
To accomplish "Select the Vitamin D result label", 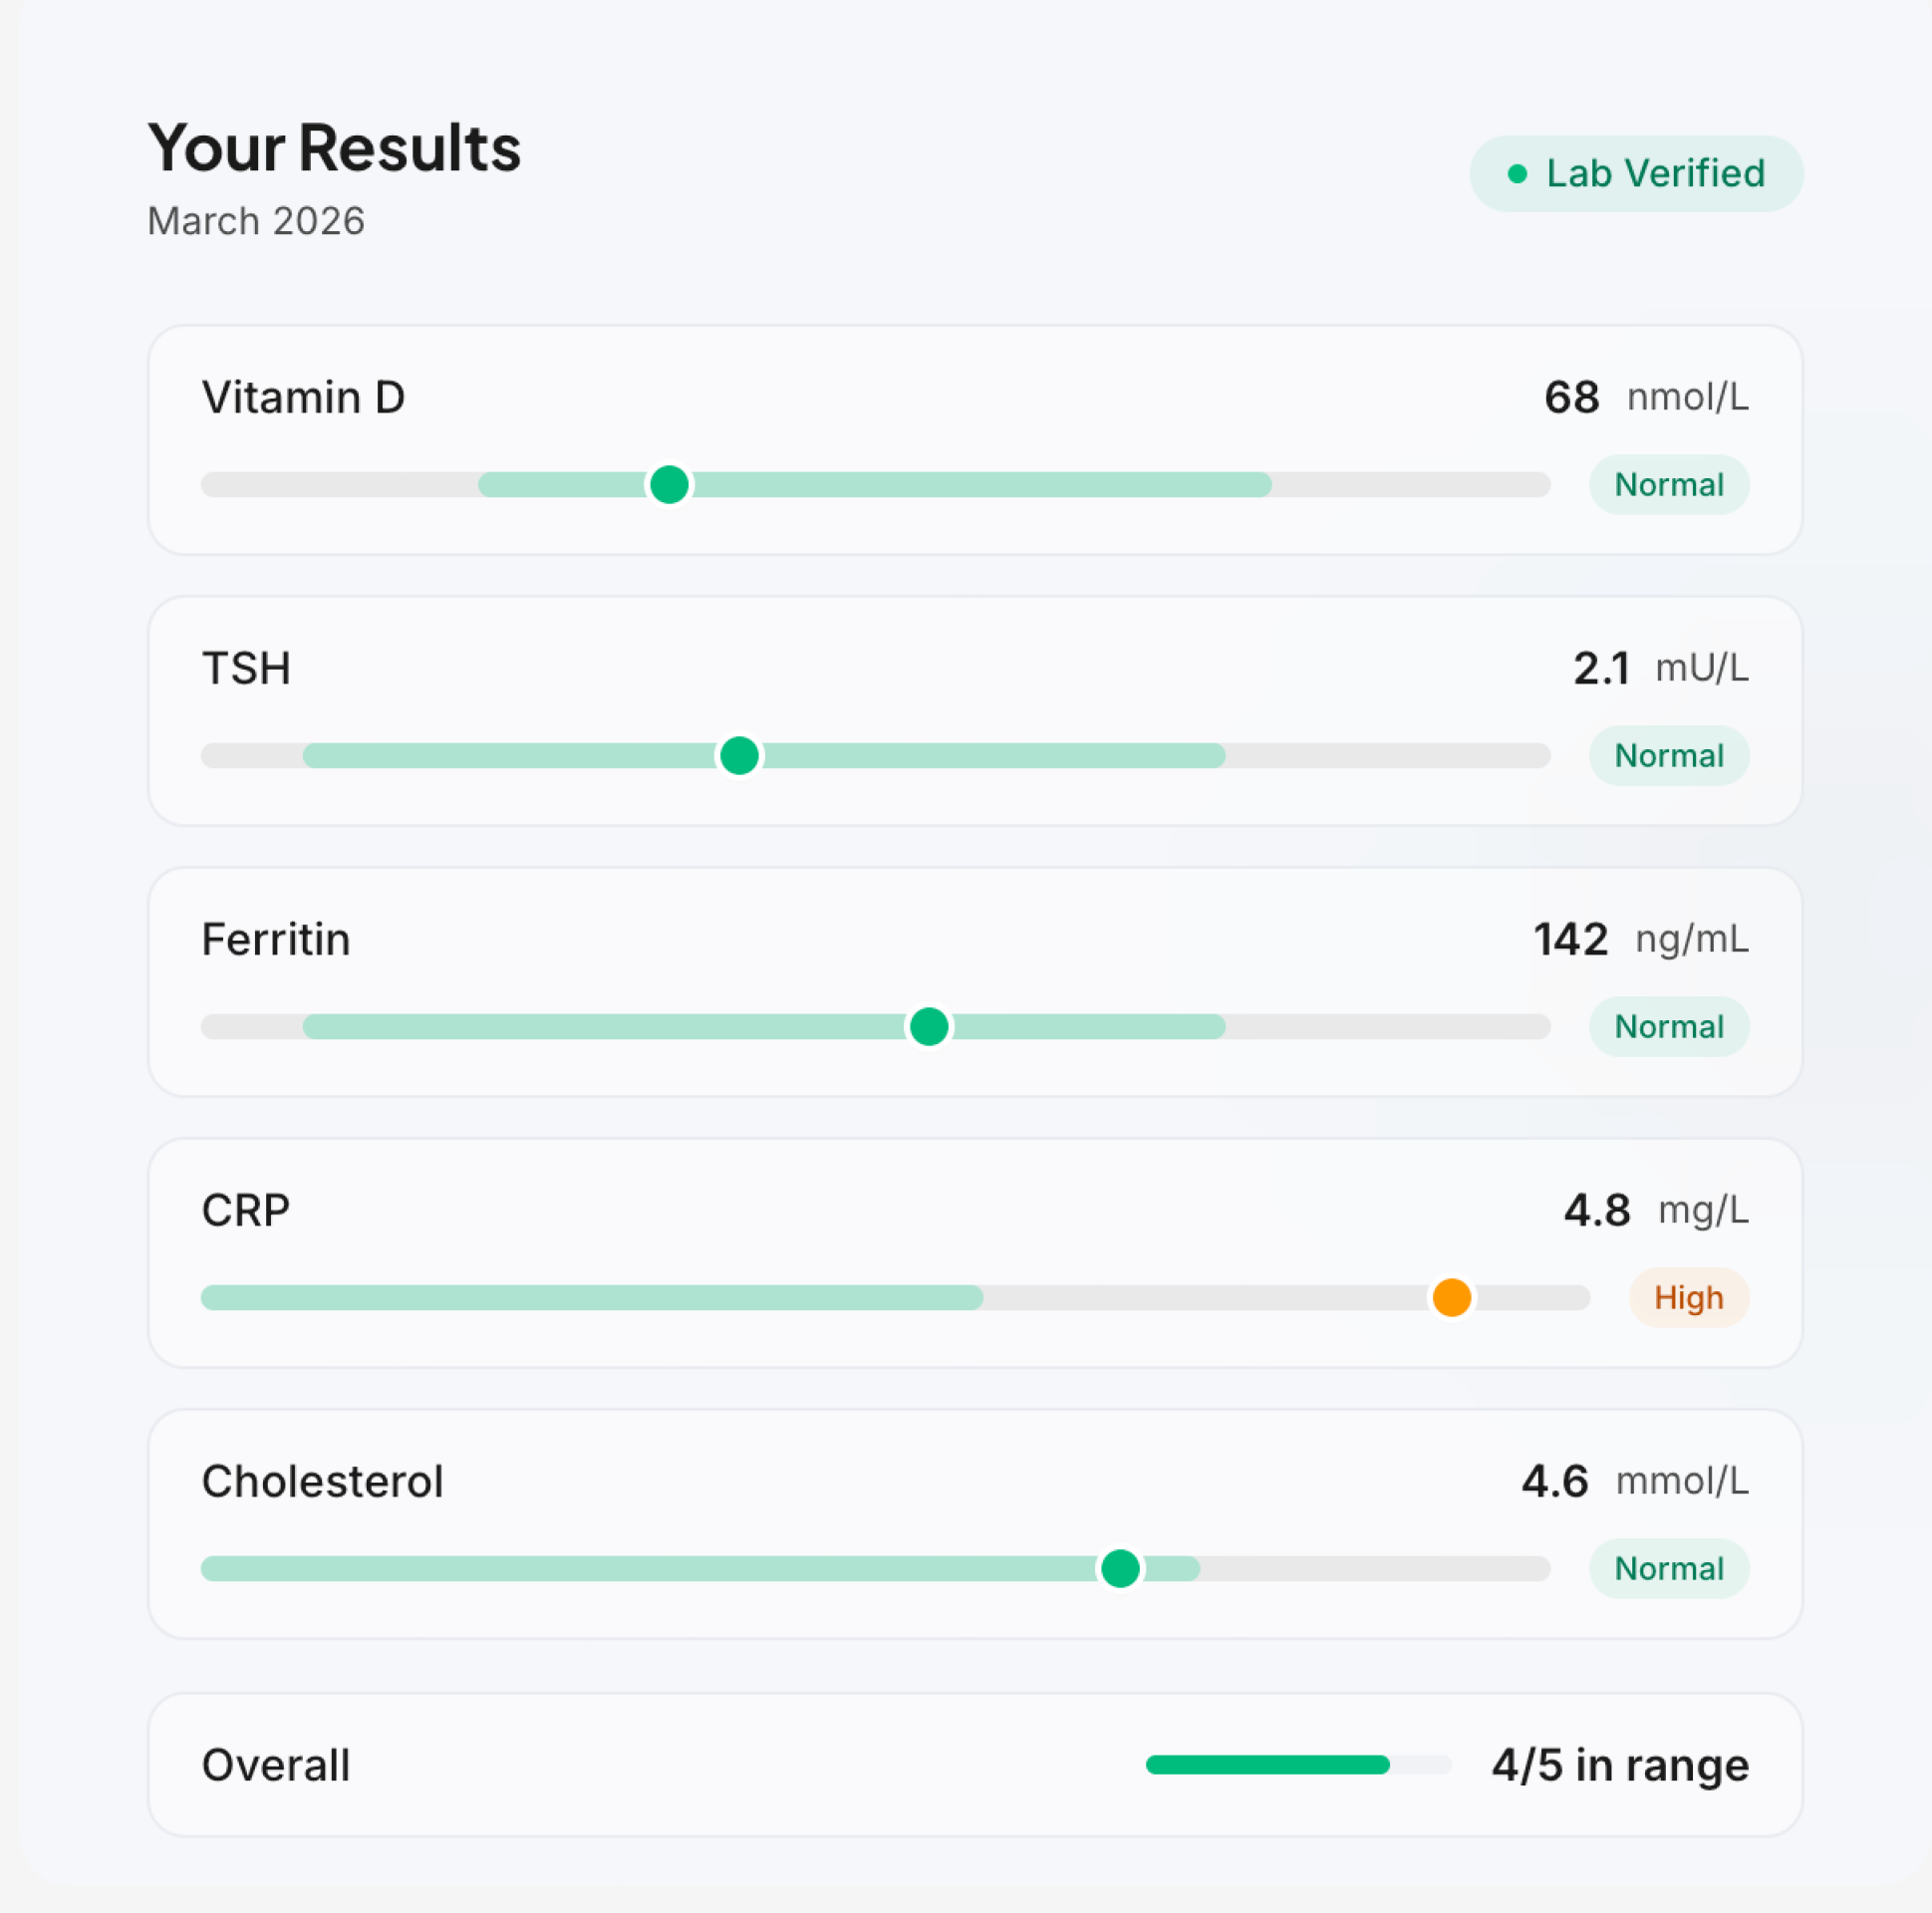I will coord(303,397).
